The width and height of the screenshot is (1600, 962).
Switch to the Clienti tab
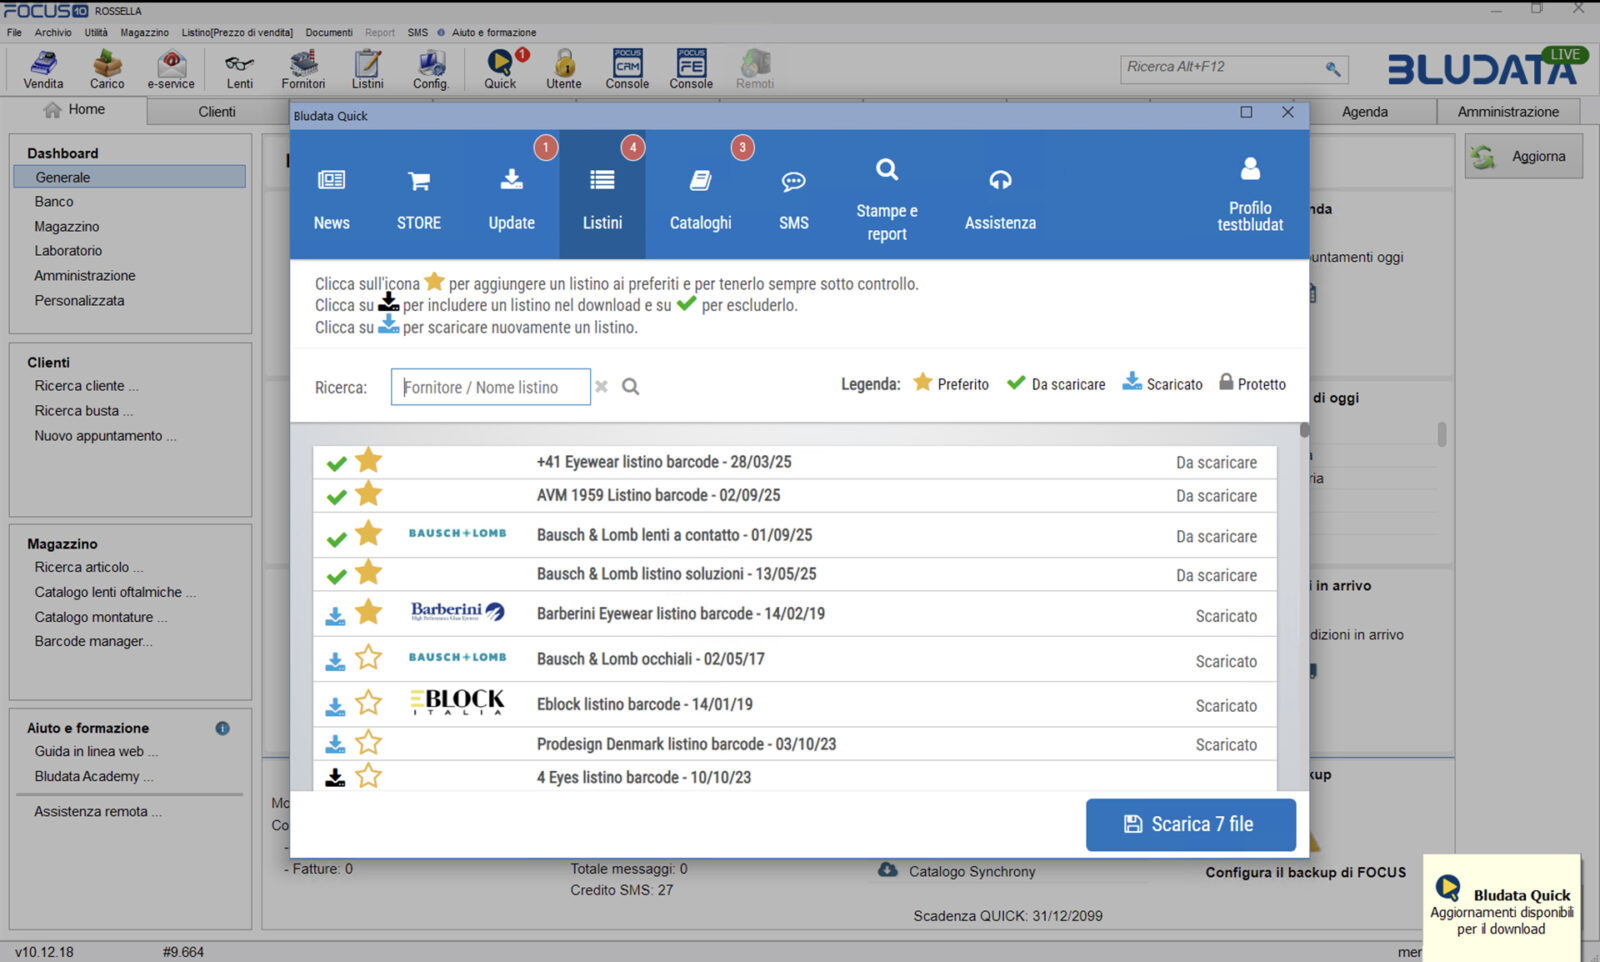pos(217,111)
